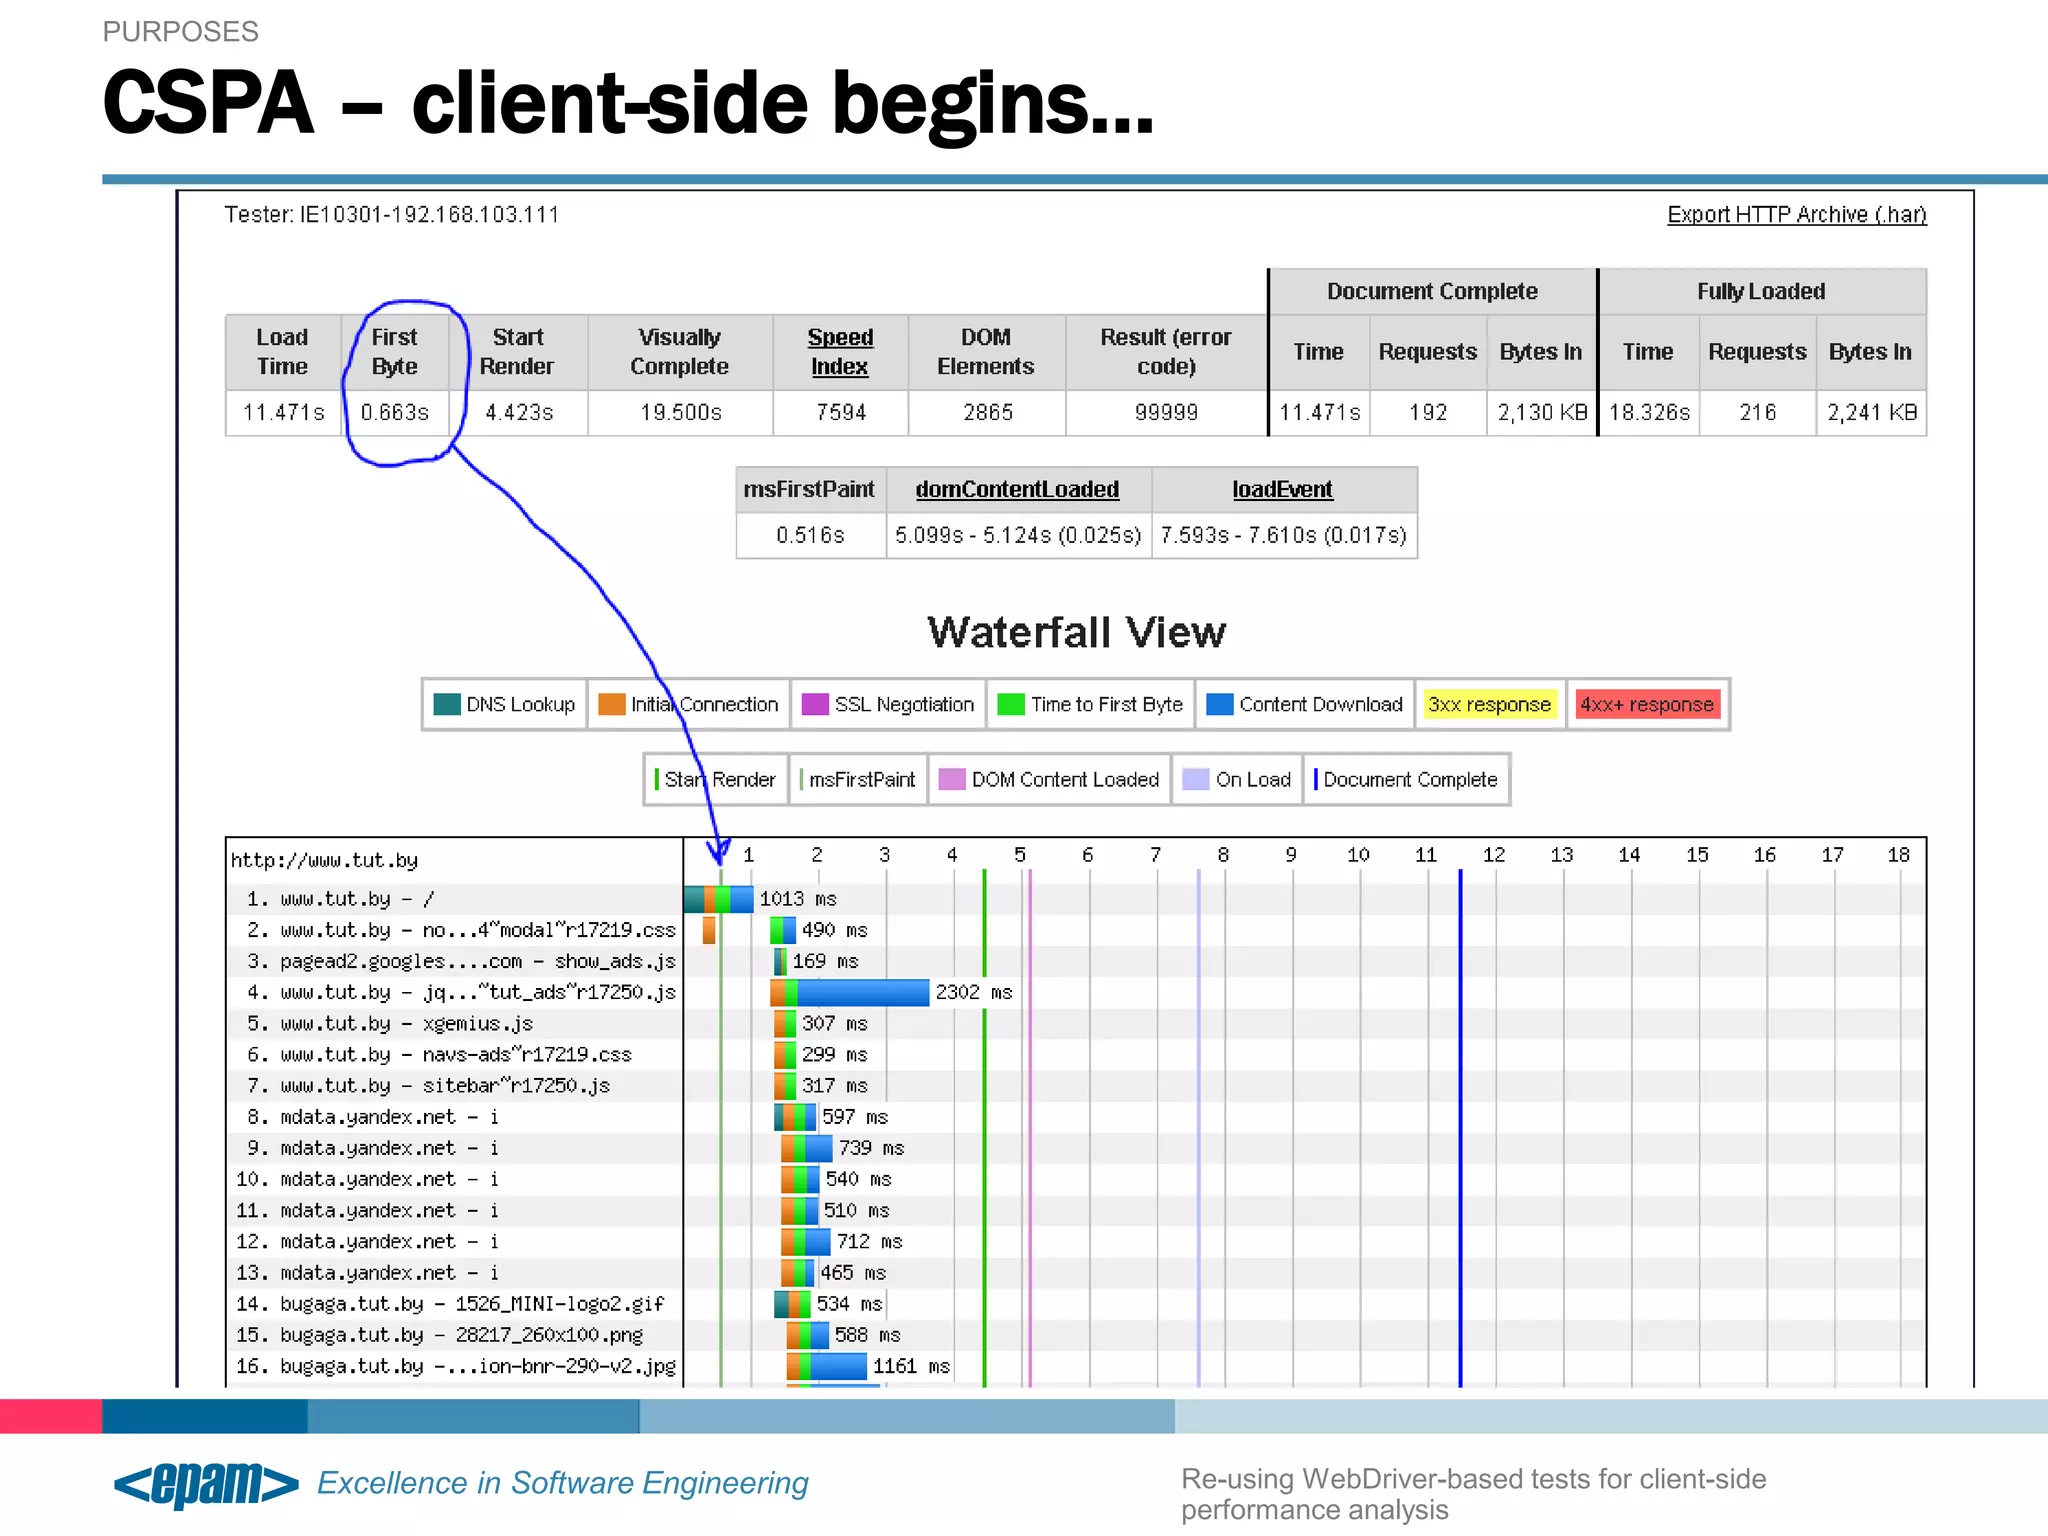
Task: Click the Export HTTP Archive (.har) link
Action: 1796,214
